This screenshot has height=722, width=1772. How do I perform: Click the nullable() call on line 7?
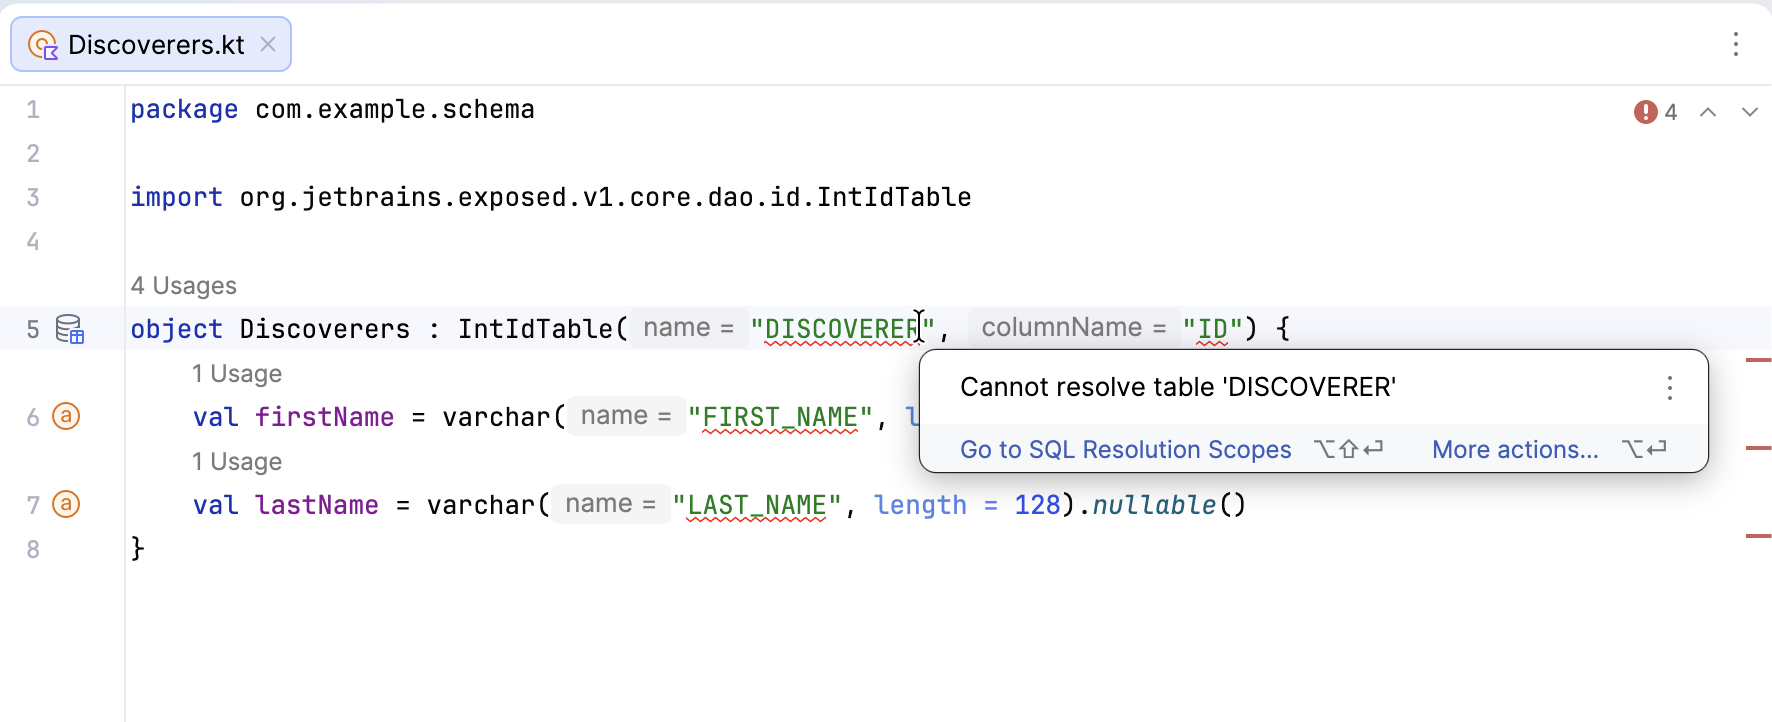pyautogui.click(x=1169, y=505)
